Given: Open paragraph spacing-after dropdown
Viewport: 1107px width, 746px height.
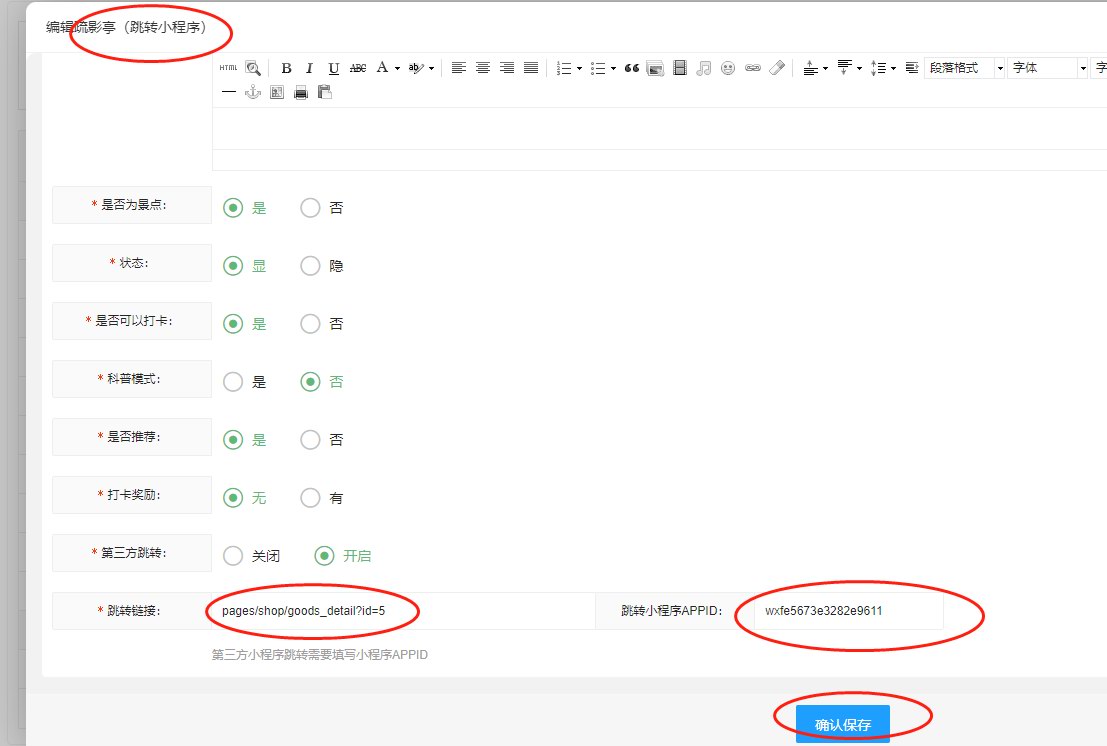Looking at the screenshot, I should [859, 68].
